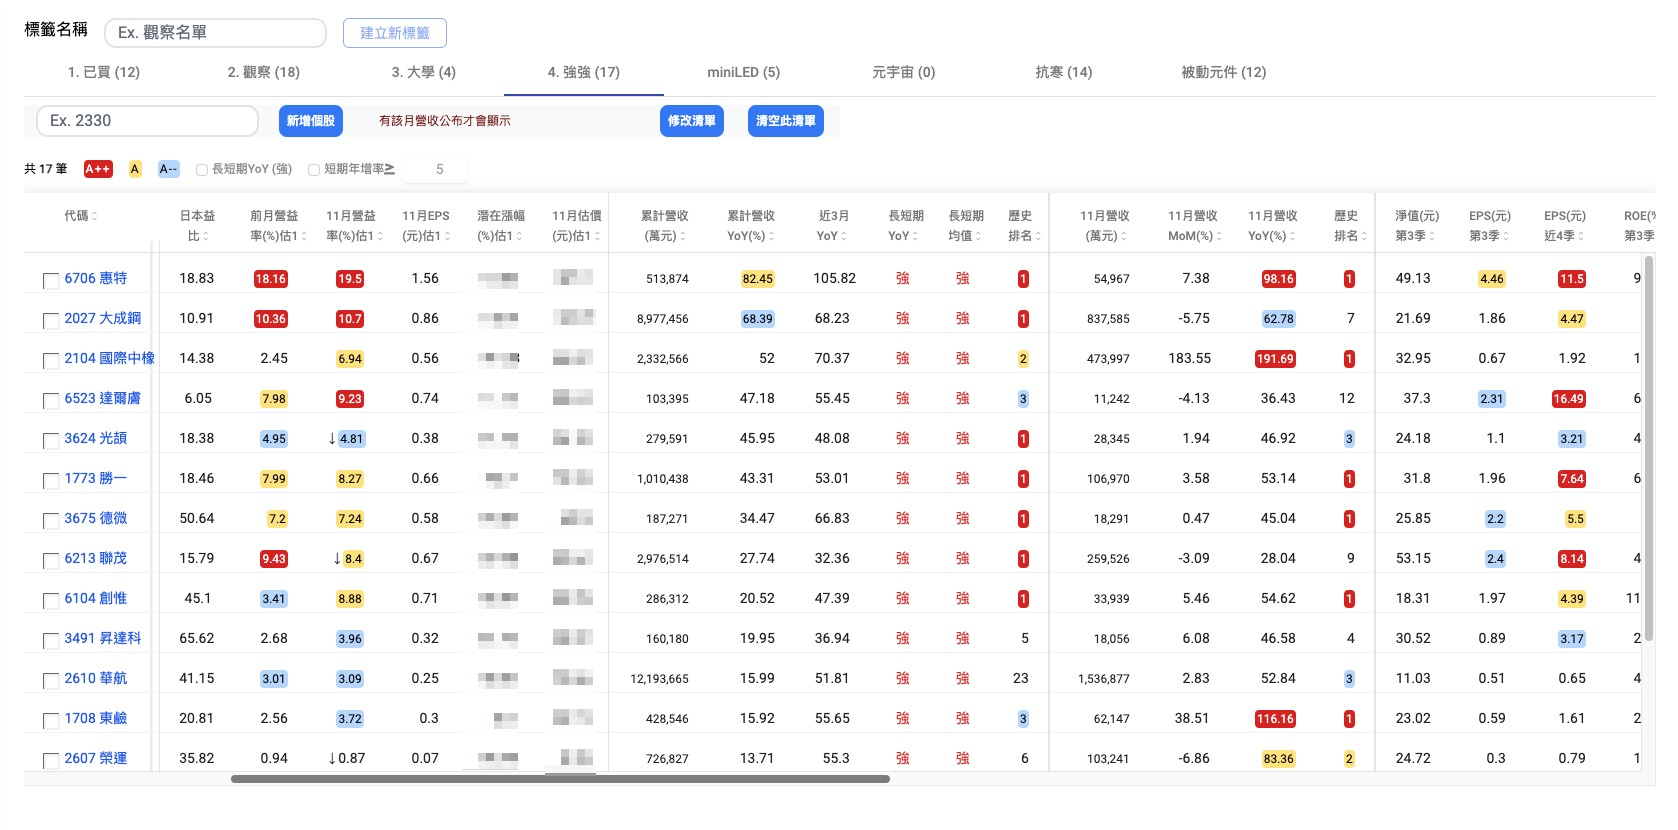Screen dimensions: 1678x830
Task: Sort by 代碼 column header
Action: pos(81,216)
